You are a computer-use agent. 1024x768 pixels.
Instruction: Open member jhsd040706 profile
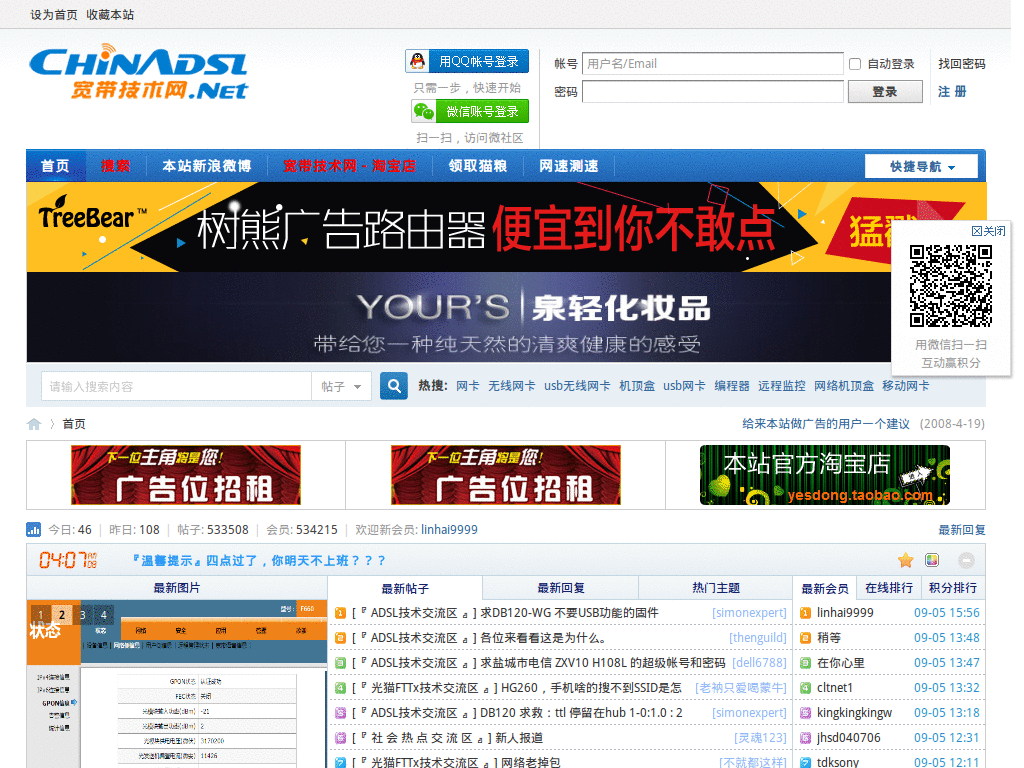tap(848, 738)
